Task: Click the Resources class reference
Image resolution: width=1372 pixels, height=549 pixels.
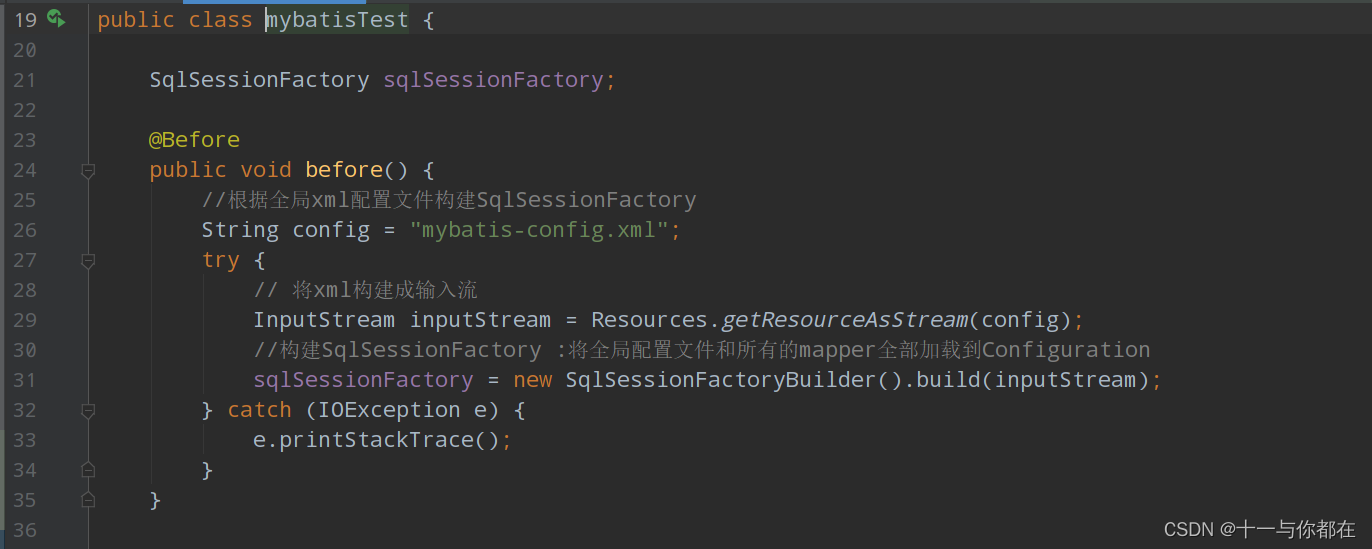Action: click(x=650, y=320)
